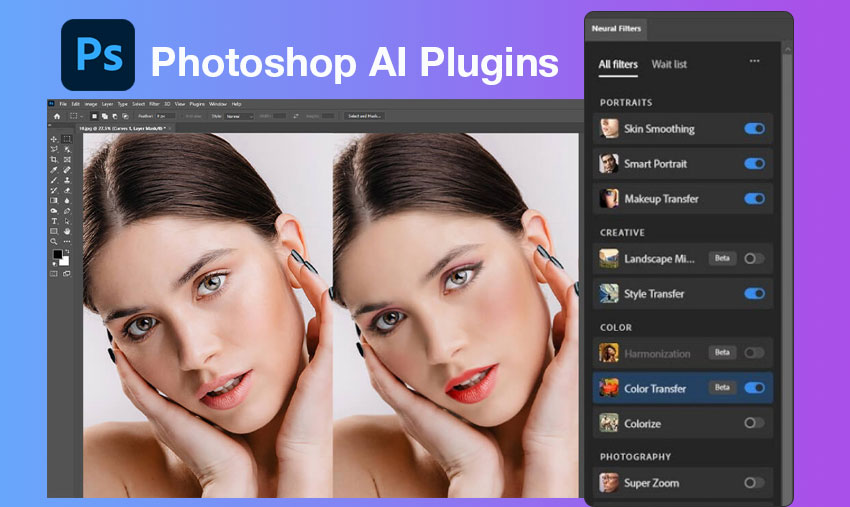Close the open document tab

point(170,129)
